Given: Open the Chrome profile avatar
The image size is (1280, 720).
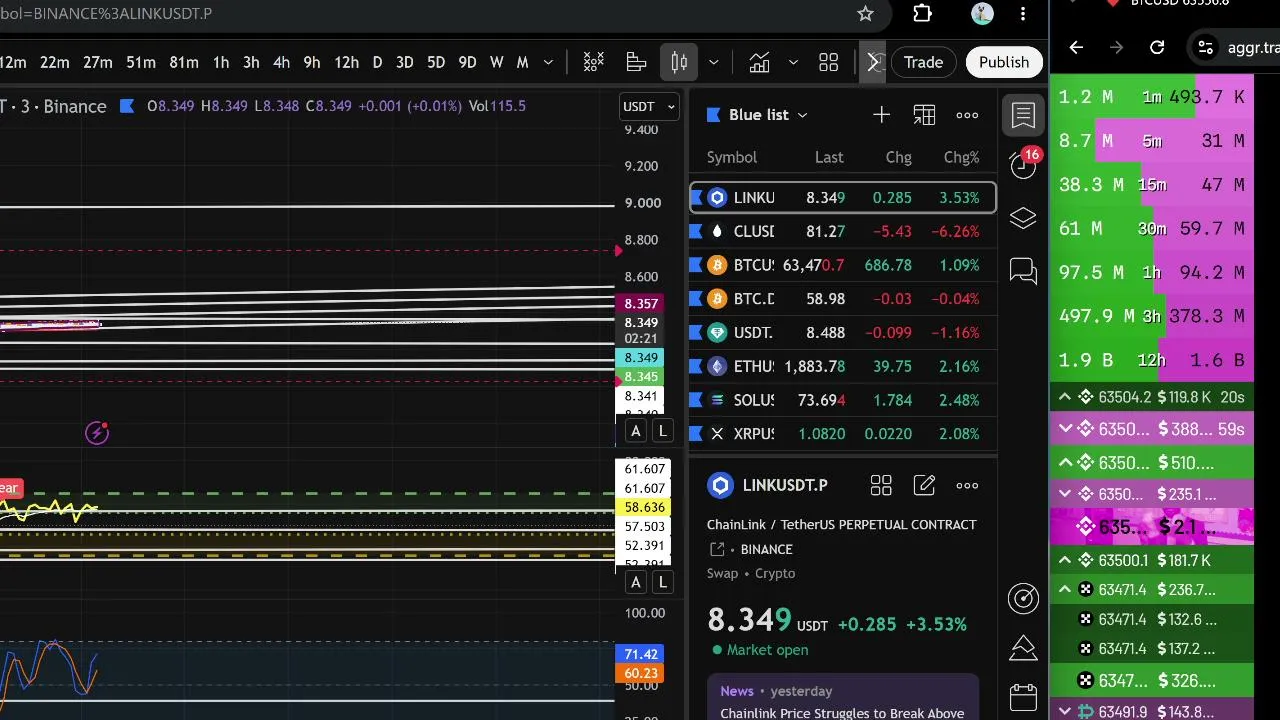Looking at the screenshot, I should pyautogui.click(x=982, y=14).
